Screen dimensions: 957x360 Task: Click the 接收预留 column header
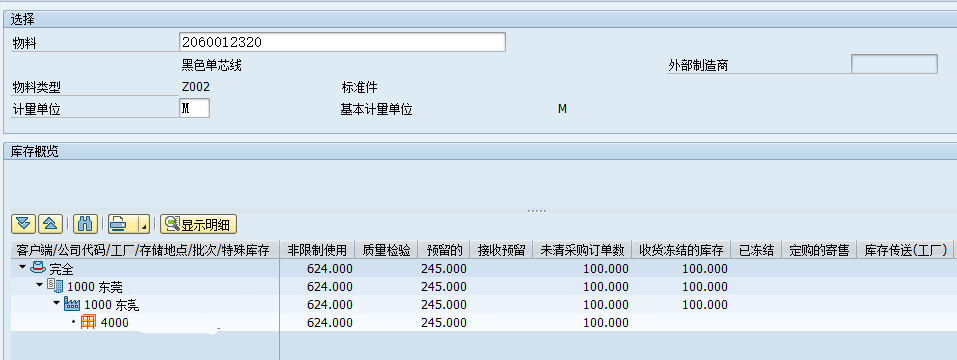501,250
